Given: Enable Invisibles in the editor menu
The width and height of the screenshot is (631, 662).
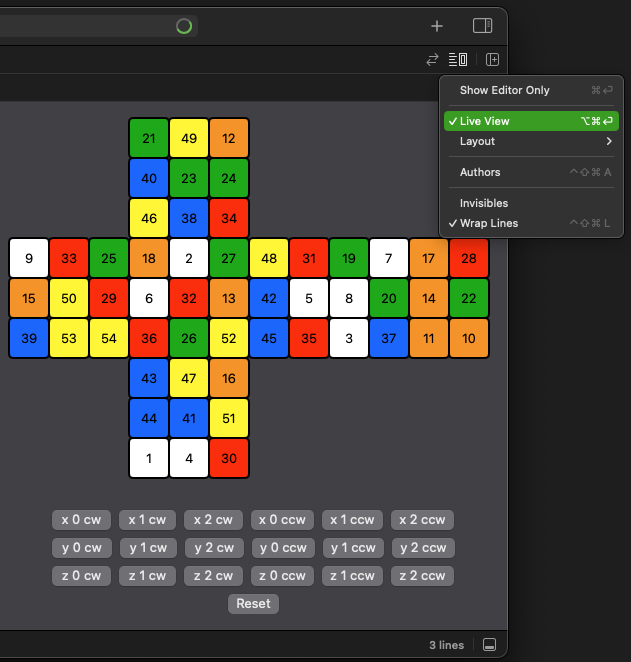Looking at the screenshot, I should click(x=531, y=203).
